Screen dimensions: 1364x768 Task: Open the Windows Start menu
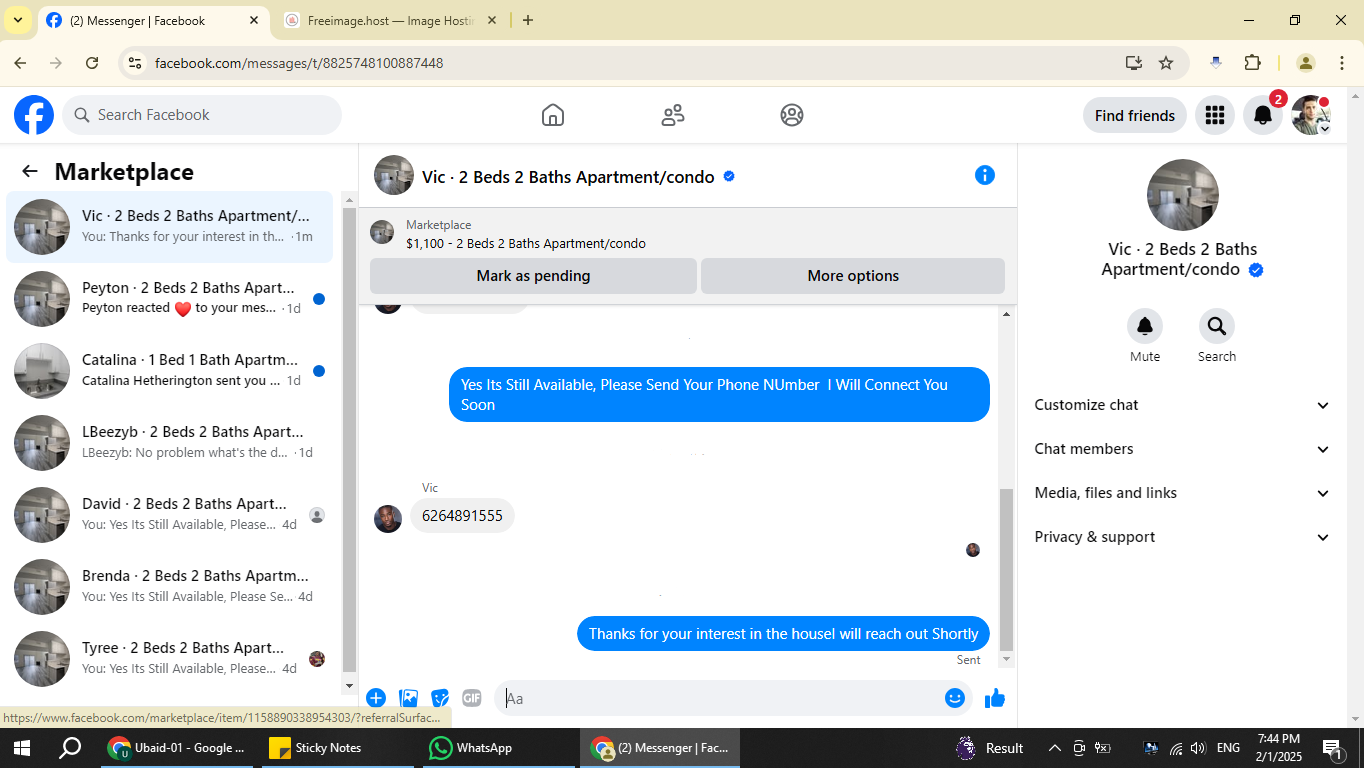[x=22, y=748]
